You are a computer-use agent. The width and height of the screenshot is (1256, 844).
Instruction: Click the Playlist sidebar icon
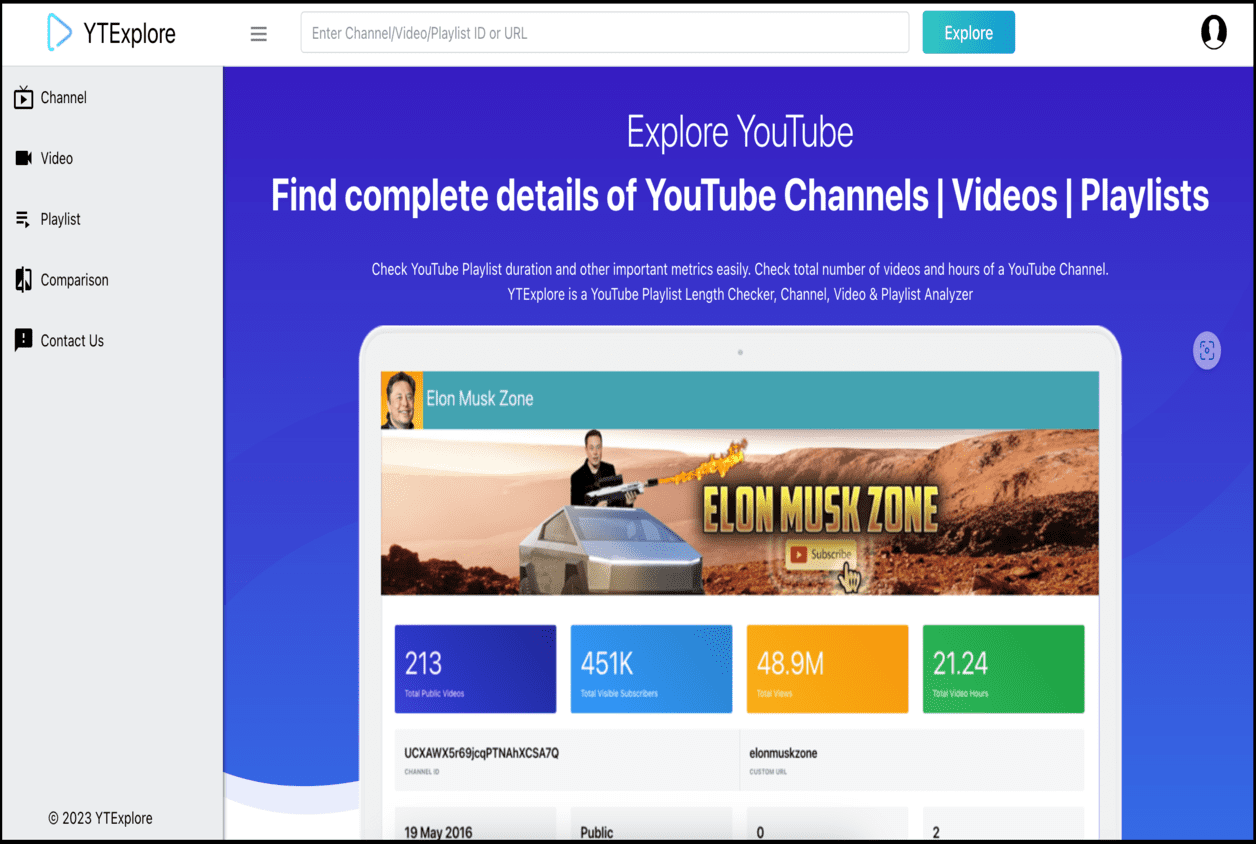(23, 219)
